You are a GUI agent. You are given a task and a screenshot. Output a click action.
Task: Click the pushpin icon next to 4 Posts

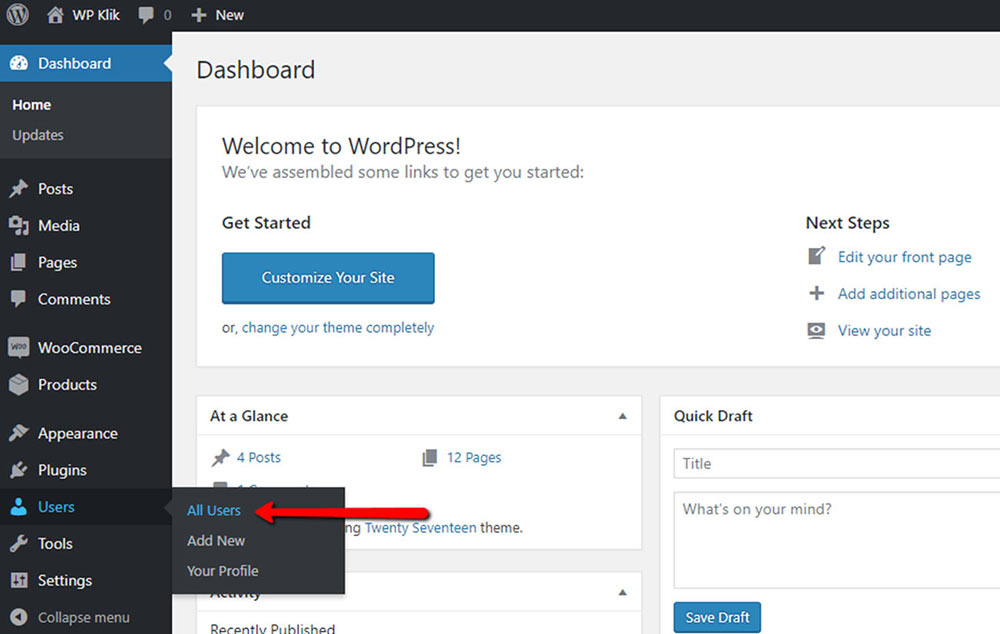[221, 457]
